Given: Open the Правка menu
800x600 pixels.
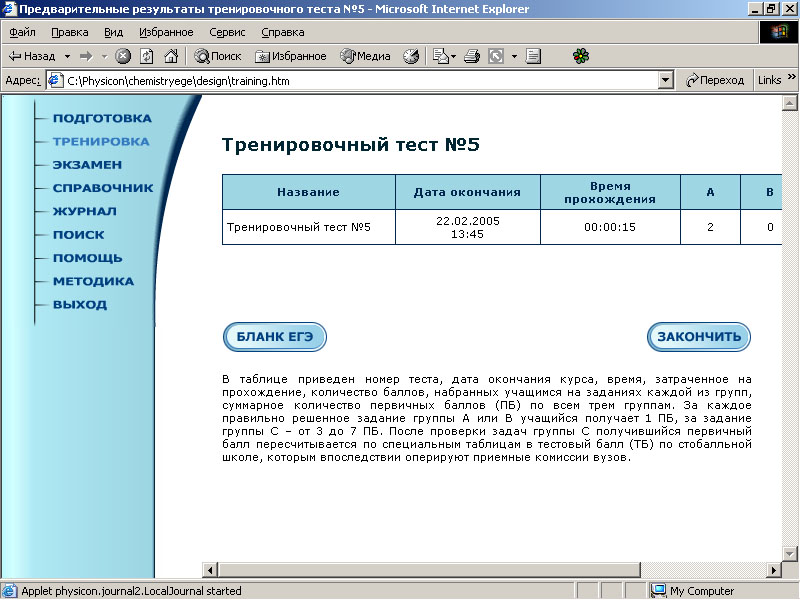Looking at the screenshot, I should 70,32.
